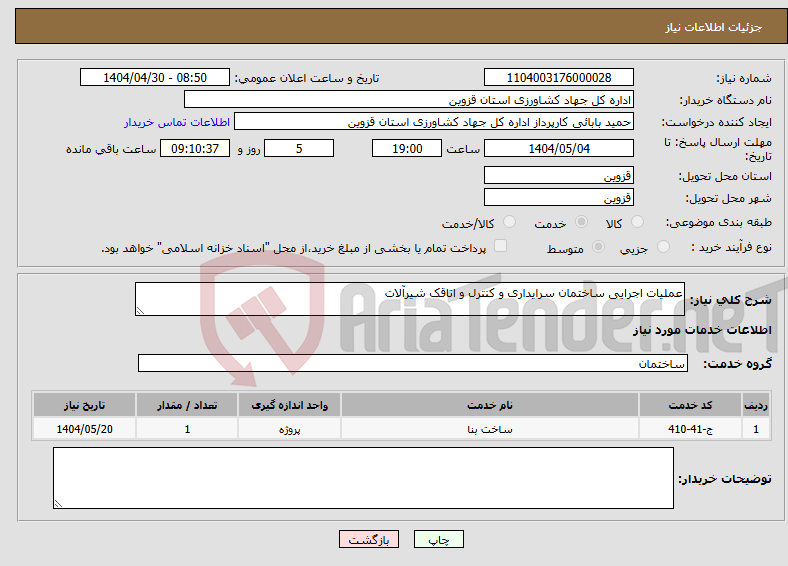Click the بازگشت back button
This screenshot has height=566, width=788.
click(x=369, y=539)
